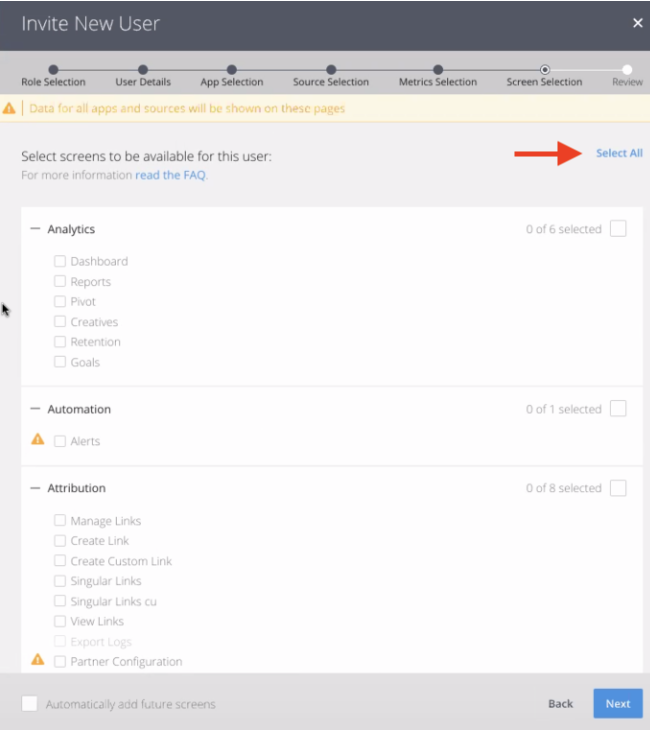The width and height of the screenshot is (650, 730).
Task: Tick the Pivot checkbox
Action: [60, 301]
